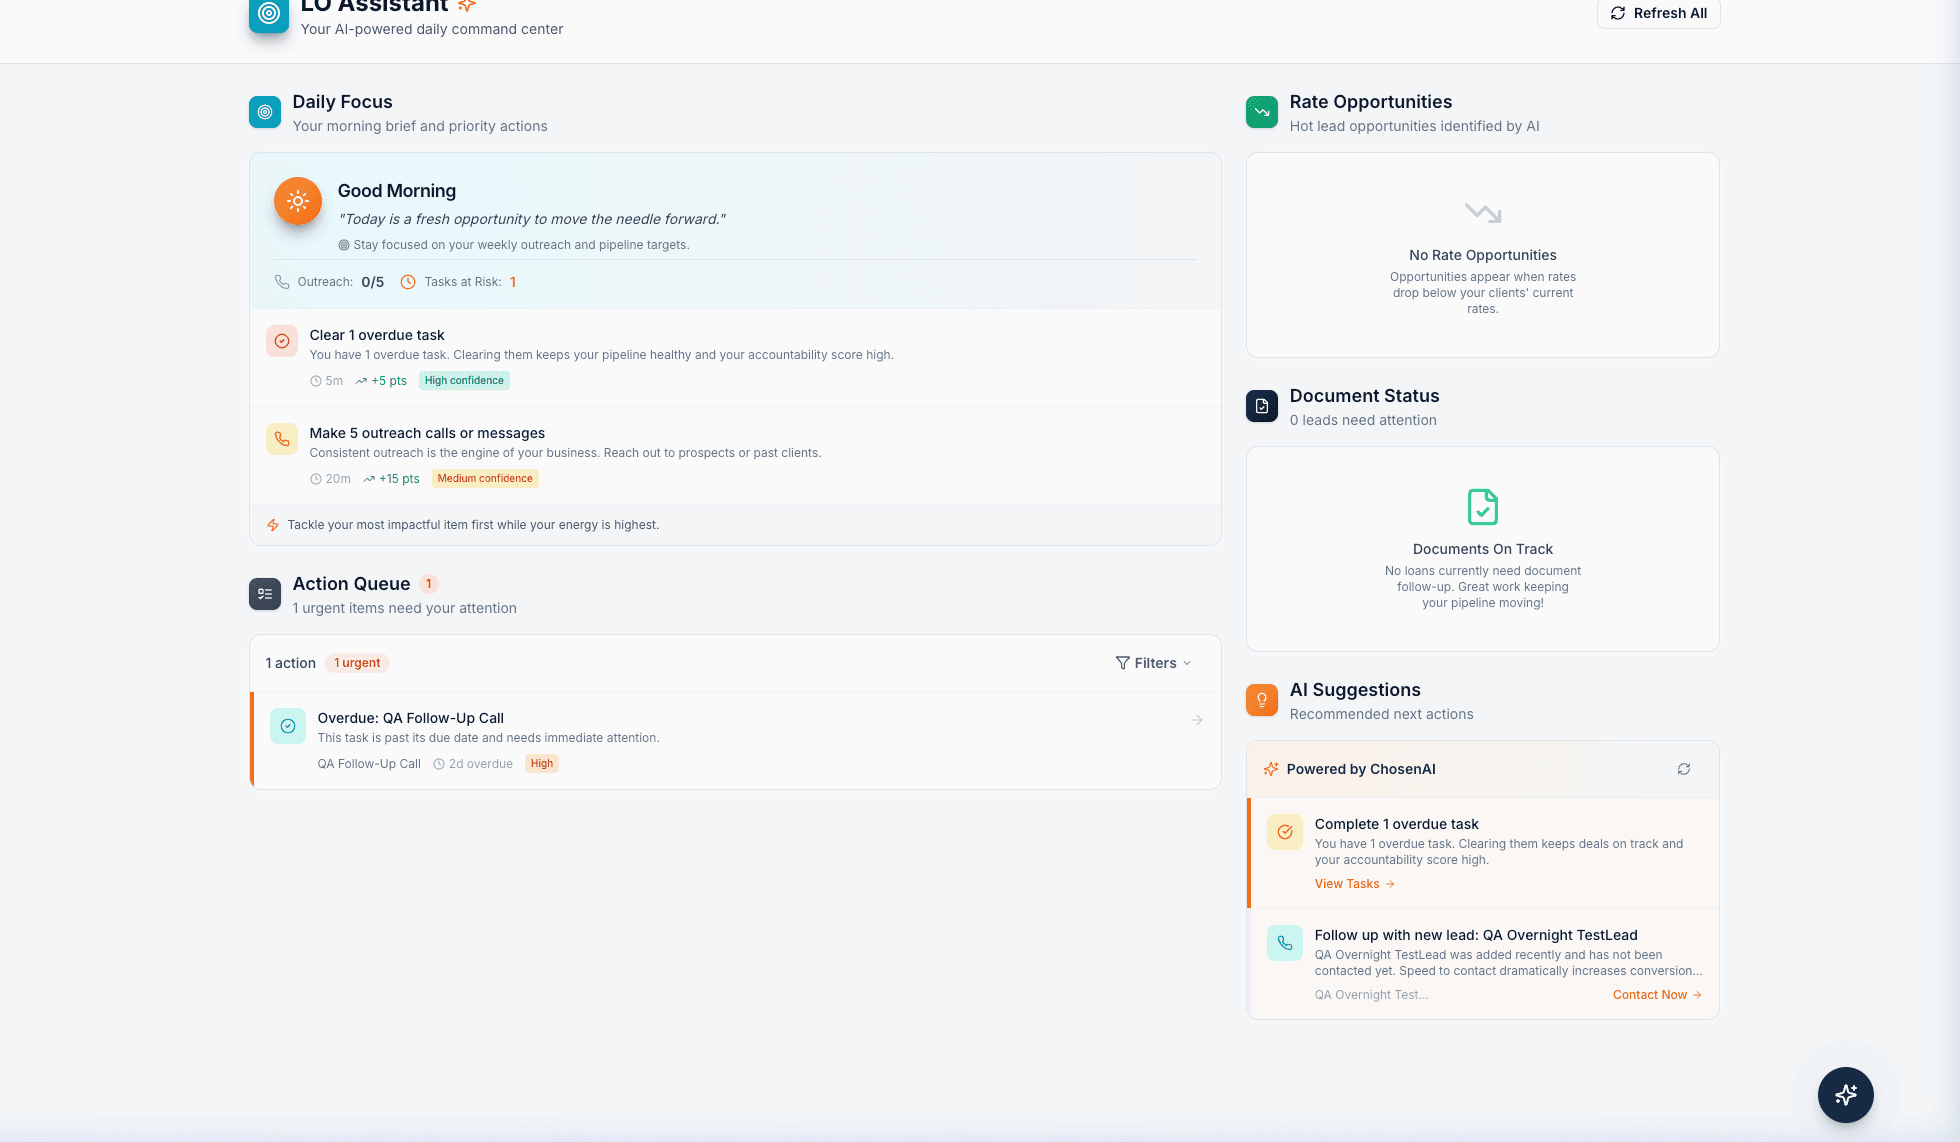The image size is (1960, 1142).
Task: Click the Documents On Track checkmark icon
Action: 1483,507
